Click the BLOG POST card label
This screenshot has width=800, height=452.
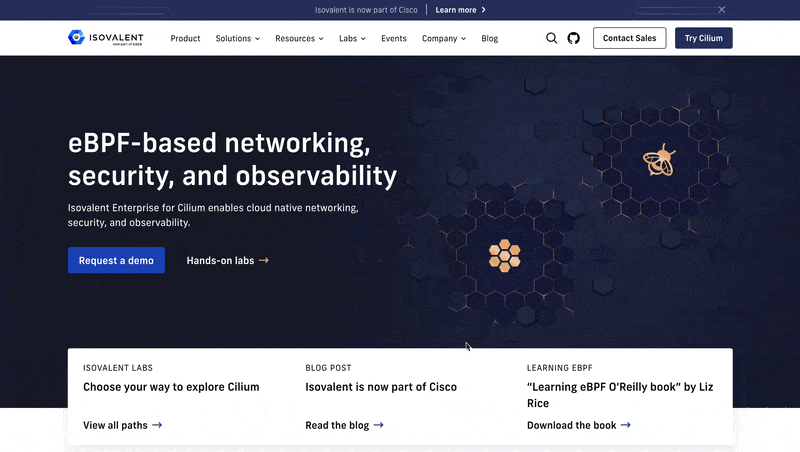click(328, 368)
